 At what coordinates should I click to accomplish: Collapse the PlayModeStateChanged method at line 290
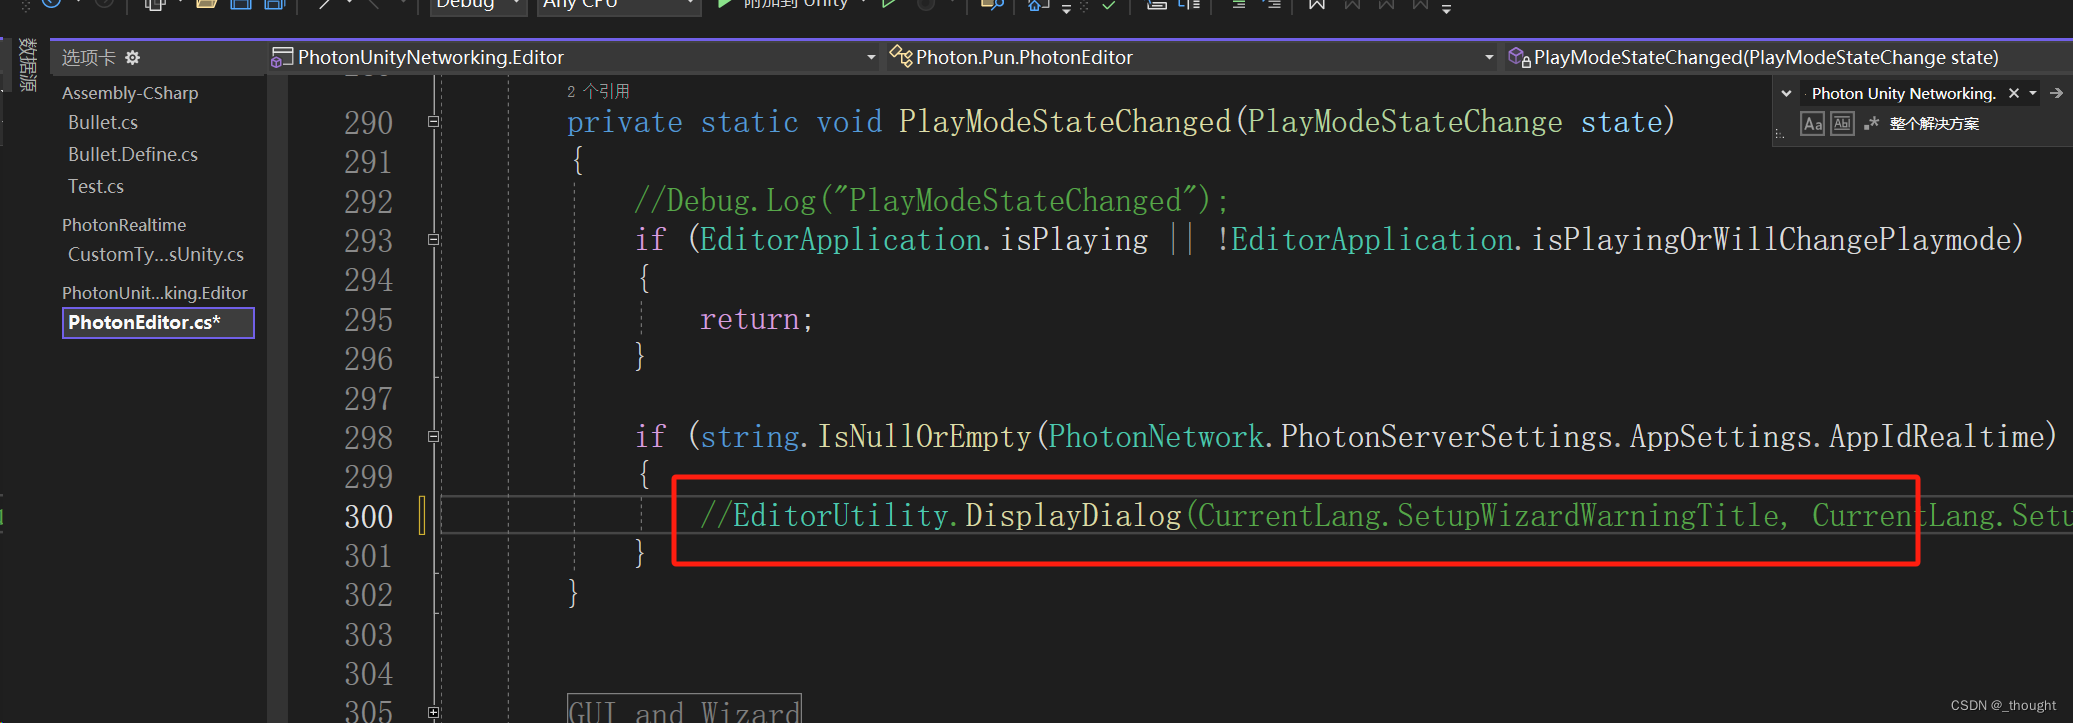click(x=433, y=122)
